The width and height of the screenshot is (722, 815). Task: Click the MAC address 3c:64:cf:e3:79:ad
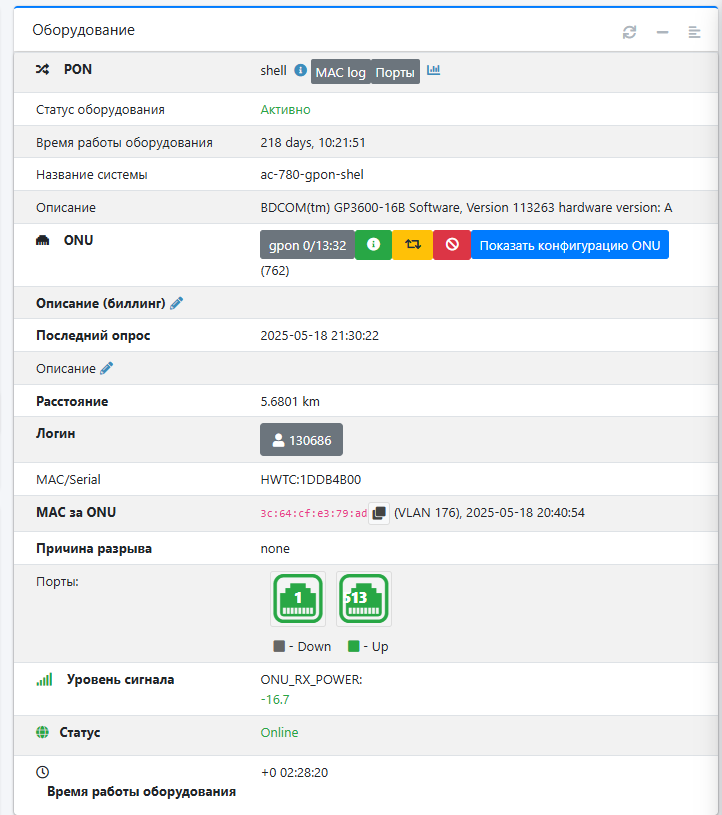(313, 514)
